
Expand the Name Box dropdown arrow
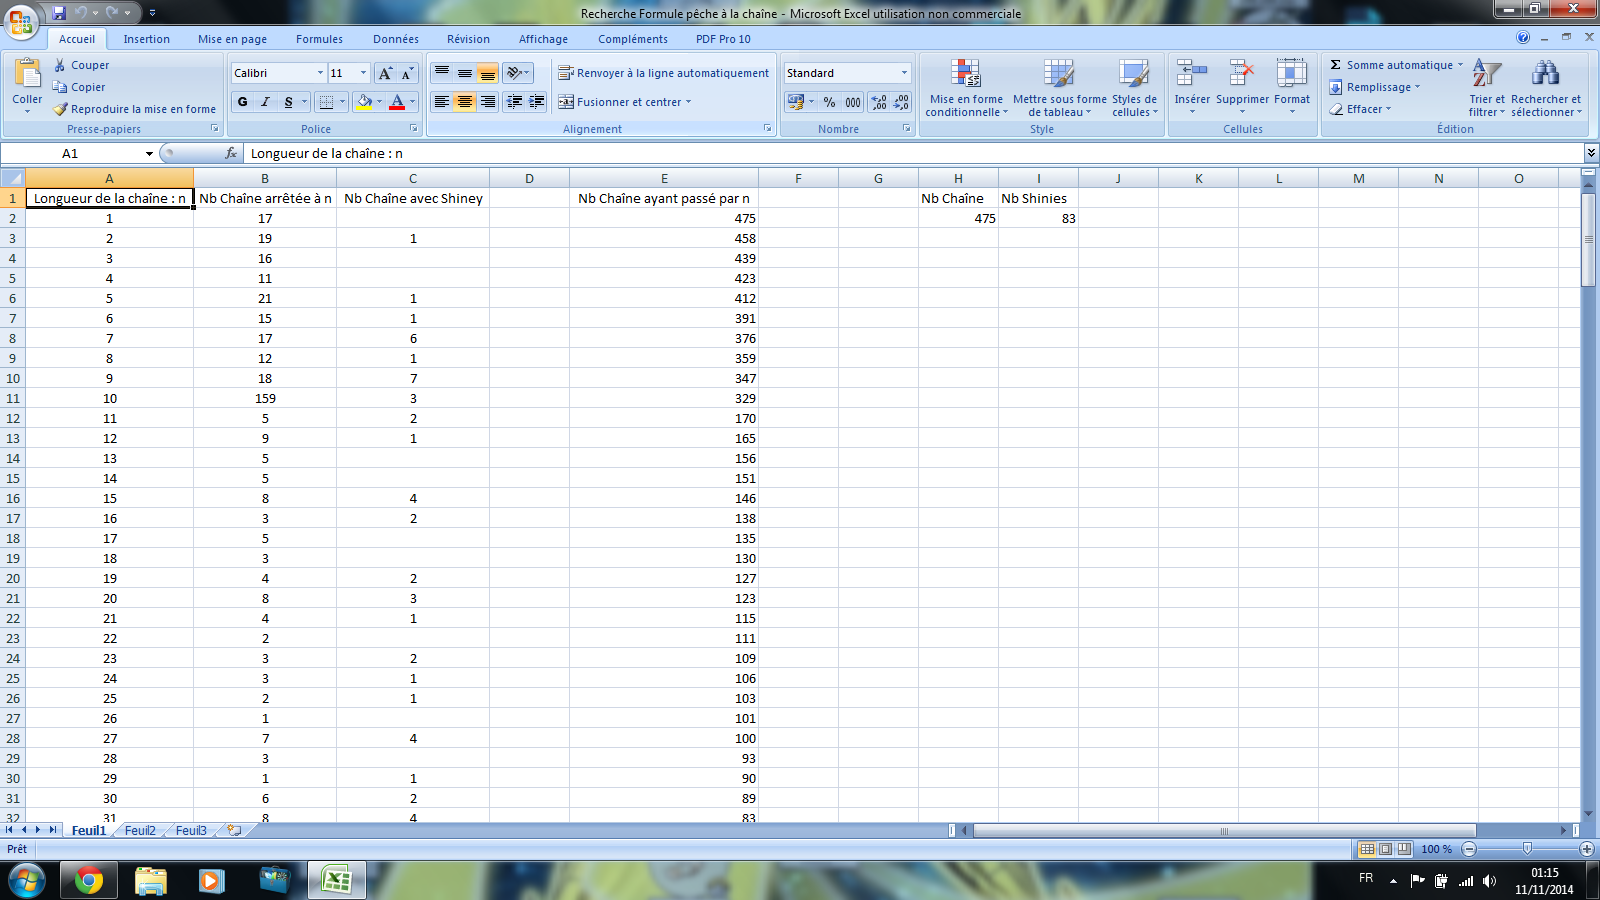(x=149, y=153)
